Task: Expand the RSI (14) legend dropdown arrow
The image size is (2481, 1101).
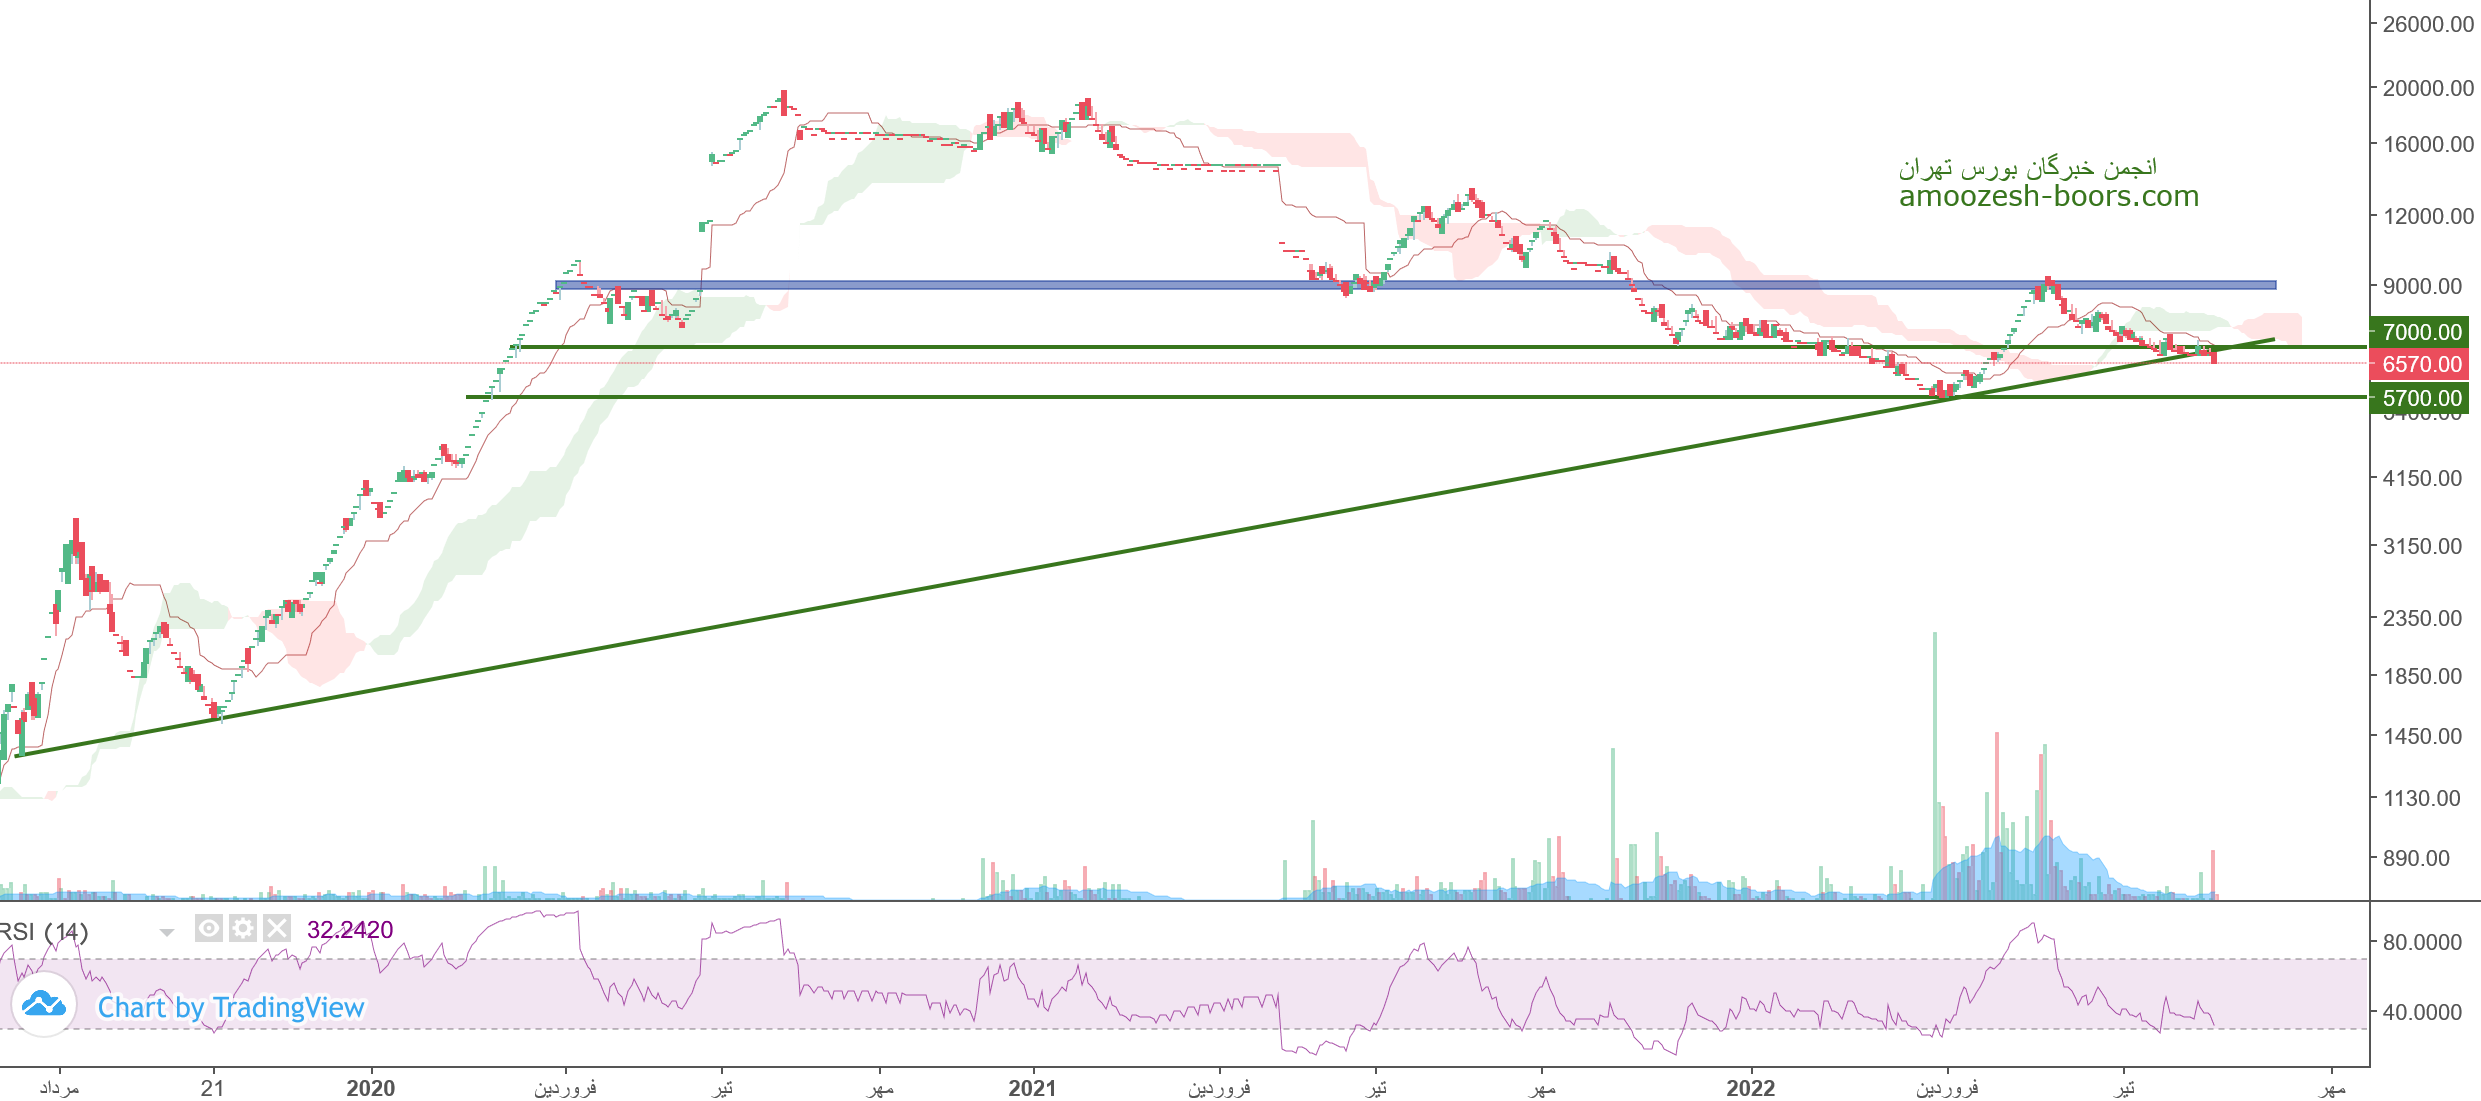Action: [167, 932]
